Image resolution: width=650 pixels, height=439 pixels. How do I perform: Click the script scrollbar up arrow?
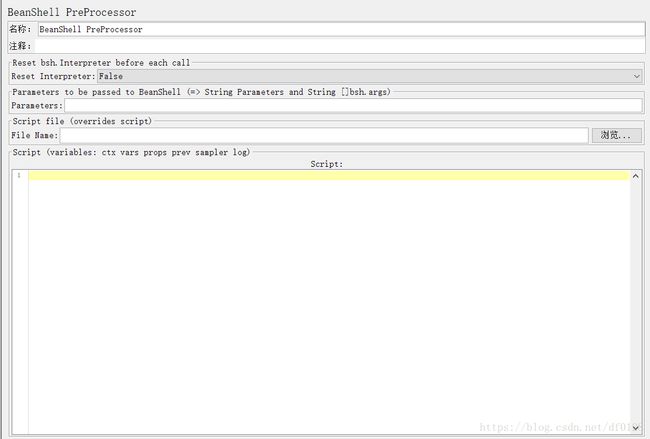click(635, 176)
